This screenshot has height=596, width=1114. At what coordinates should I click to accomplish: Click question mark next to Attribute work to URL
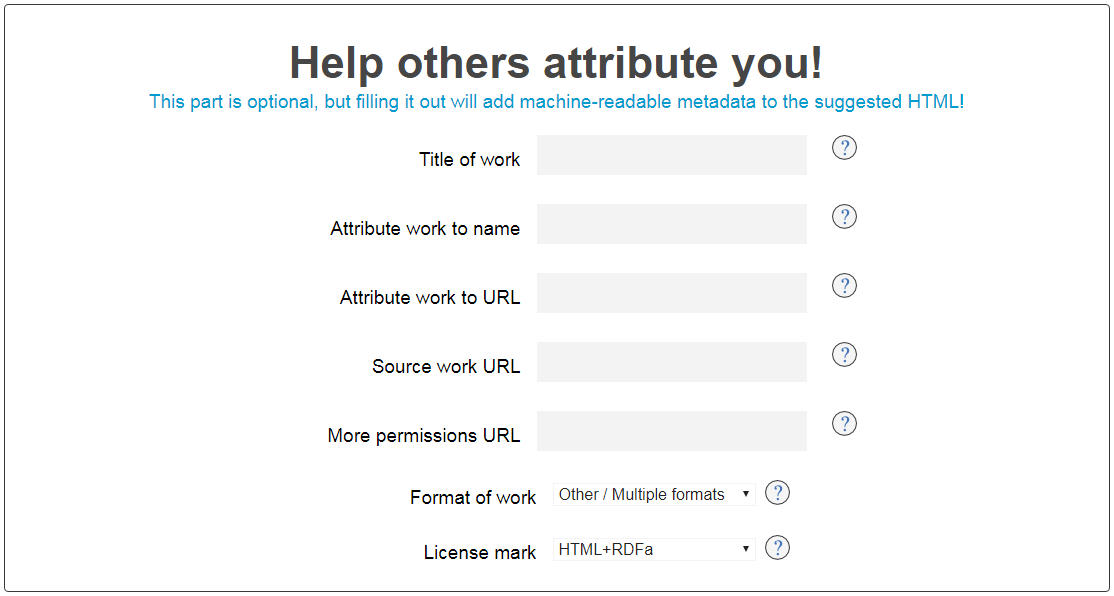pyautogui.click(x=844, y=286)
